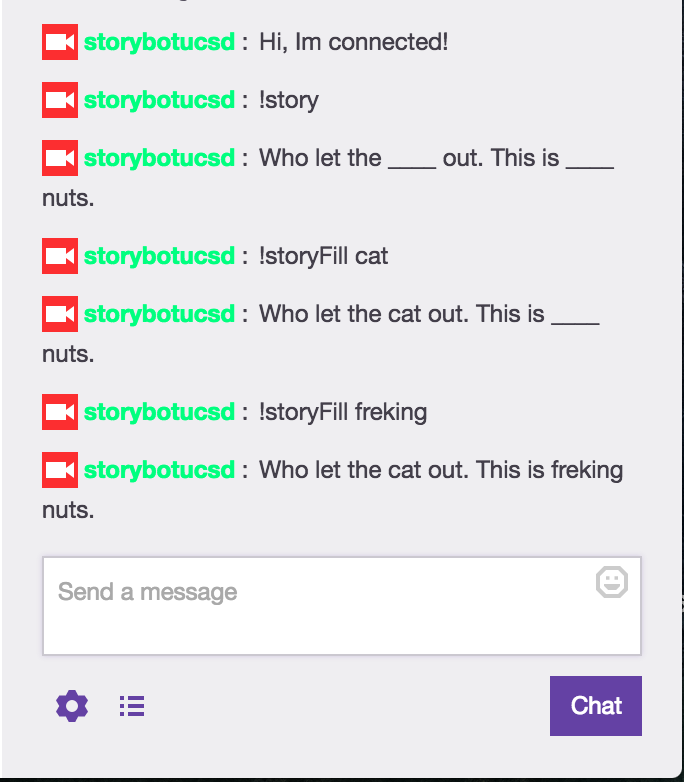Click broadcaster badge beside '!storyFill cat'
The height and width of the screenshot is (782, 684).
point(60,256)
